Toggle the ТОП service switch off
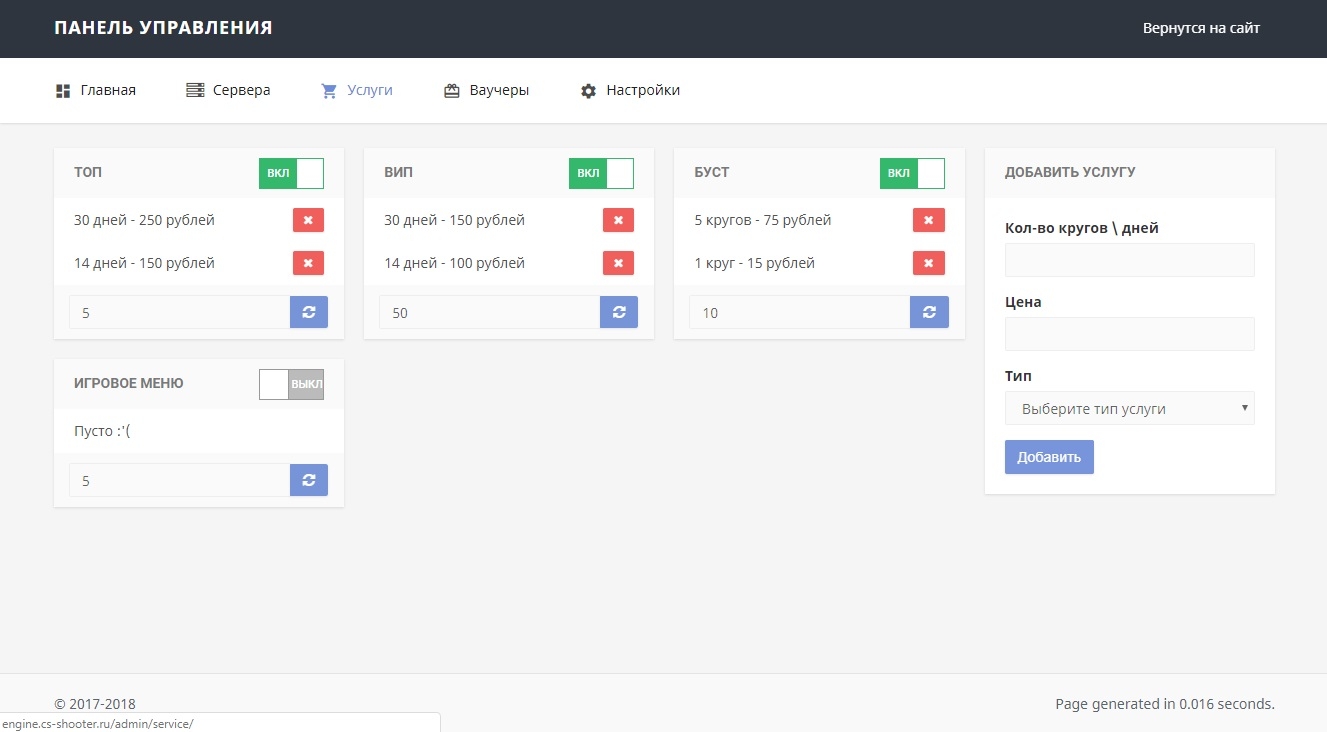This screenshot has height=732, width=1327. click(x=291, y=173)
